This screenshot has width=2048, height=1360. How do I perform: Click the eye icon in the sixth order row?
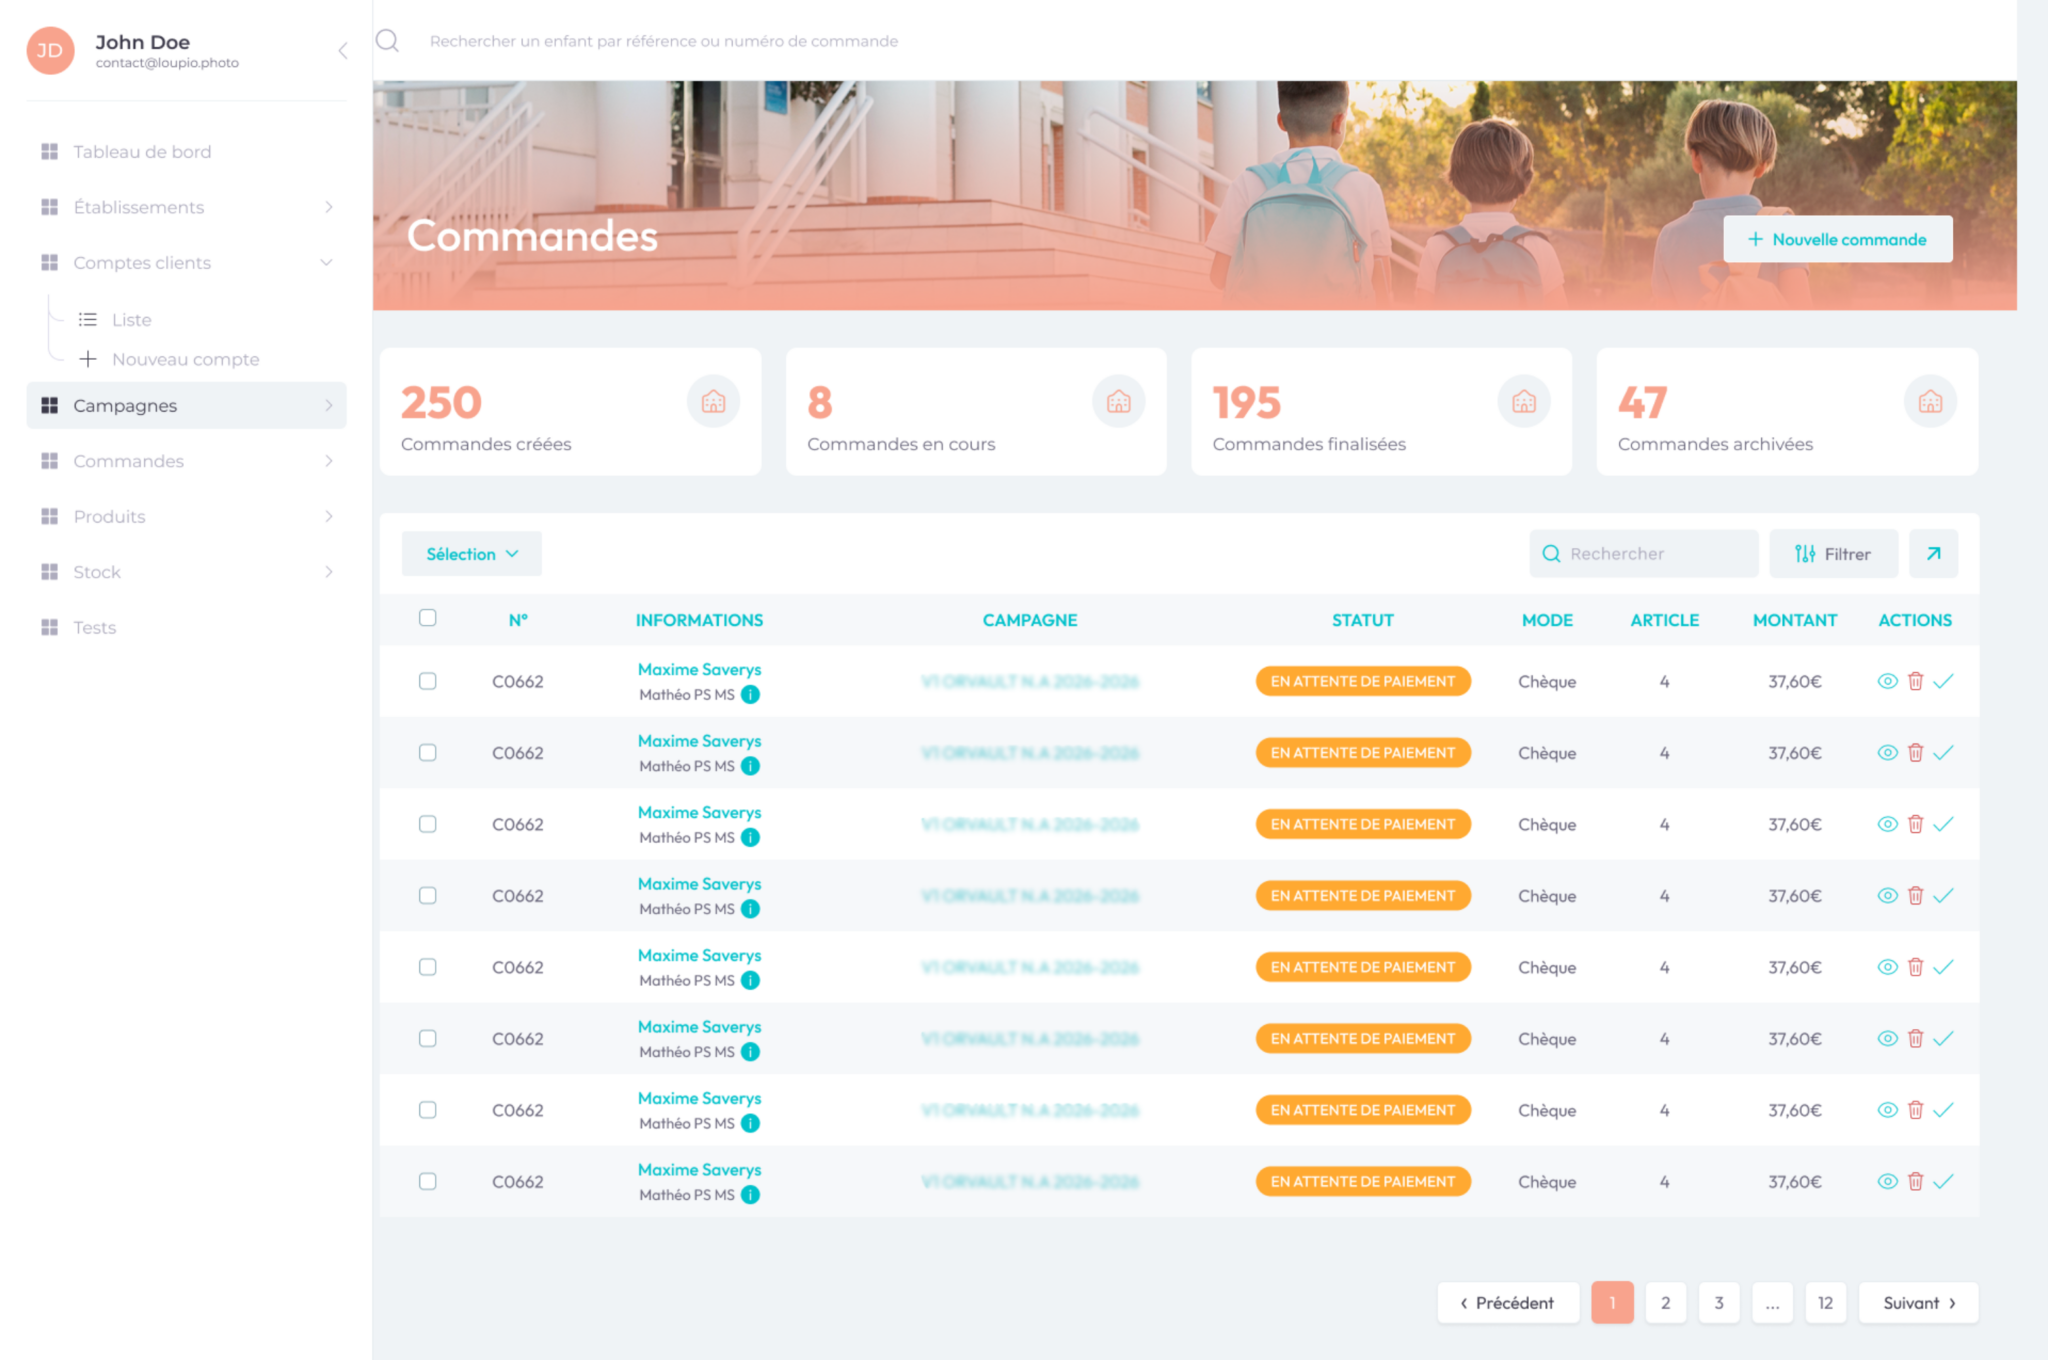pos(1887,1039)
